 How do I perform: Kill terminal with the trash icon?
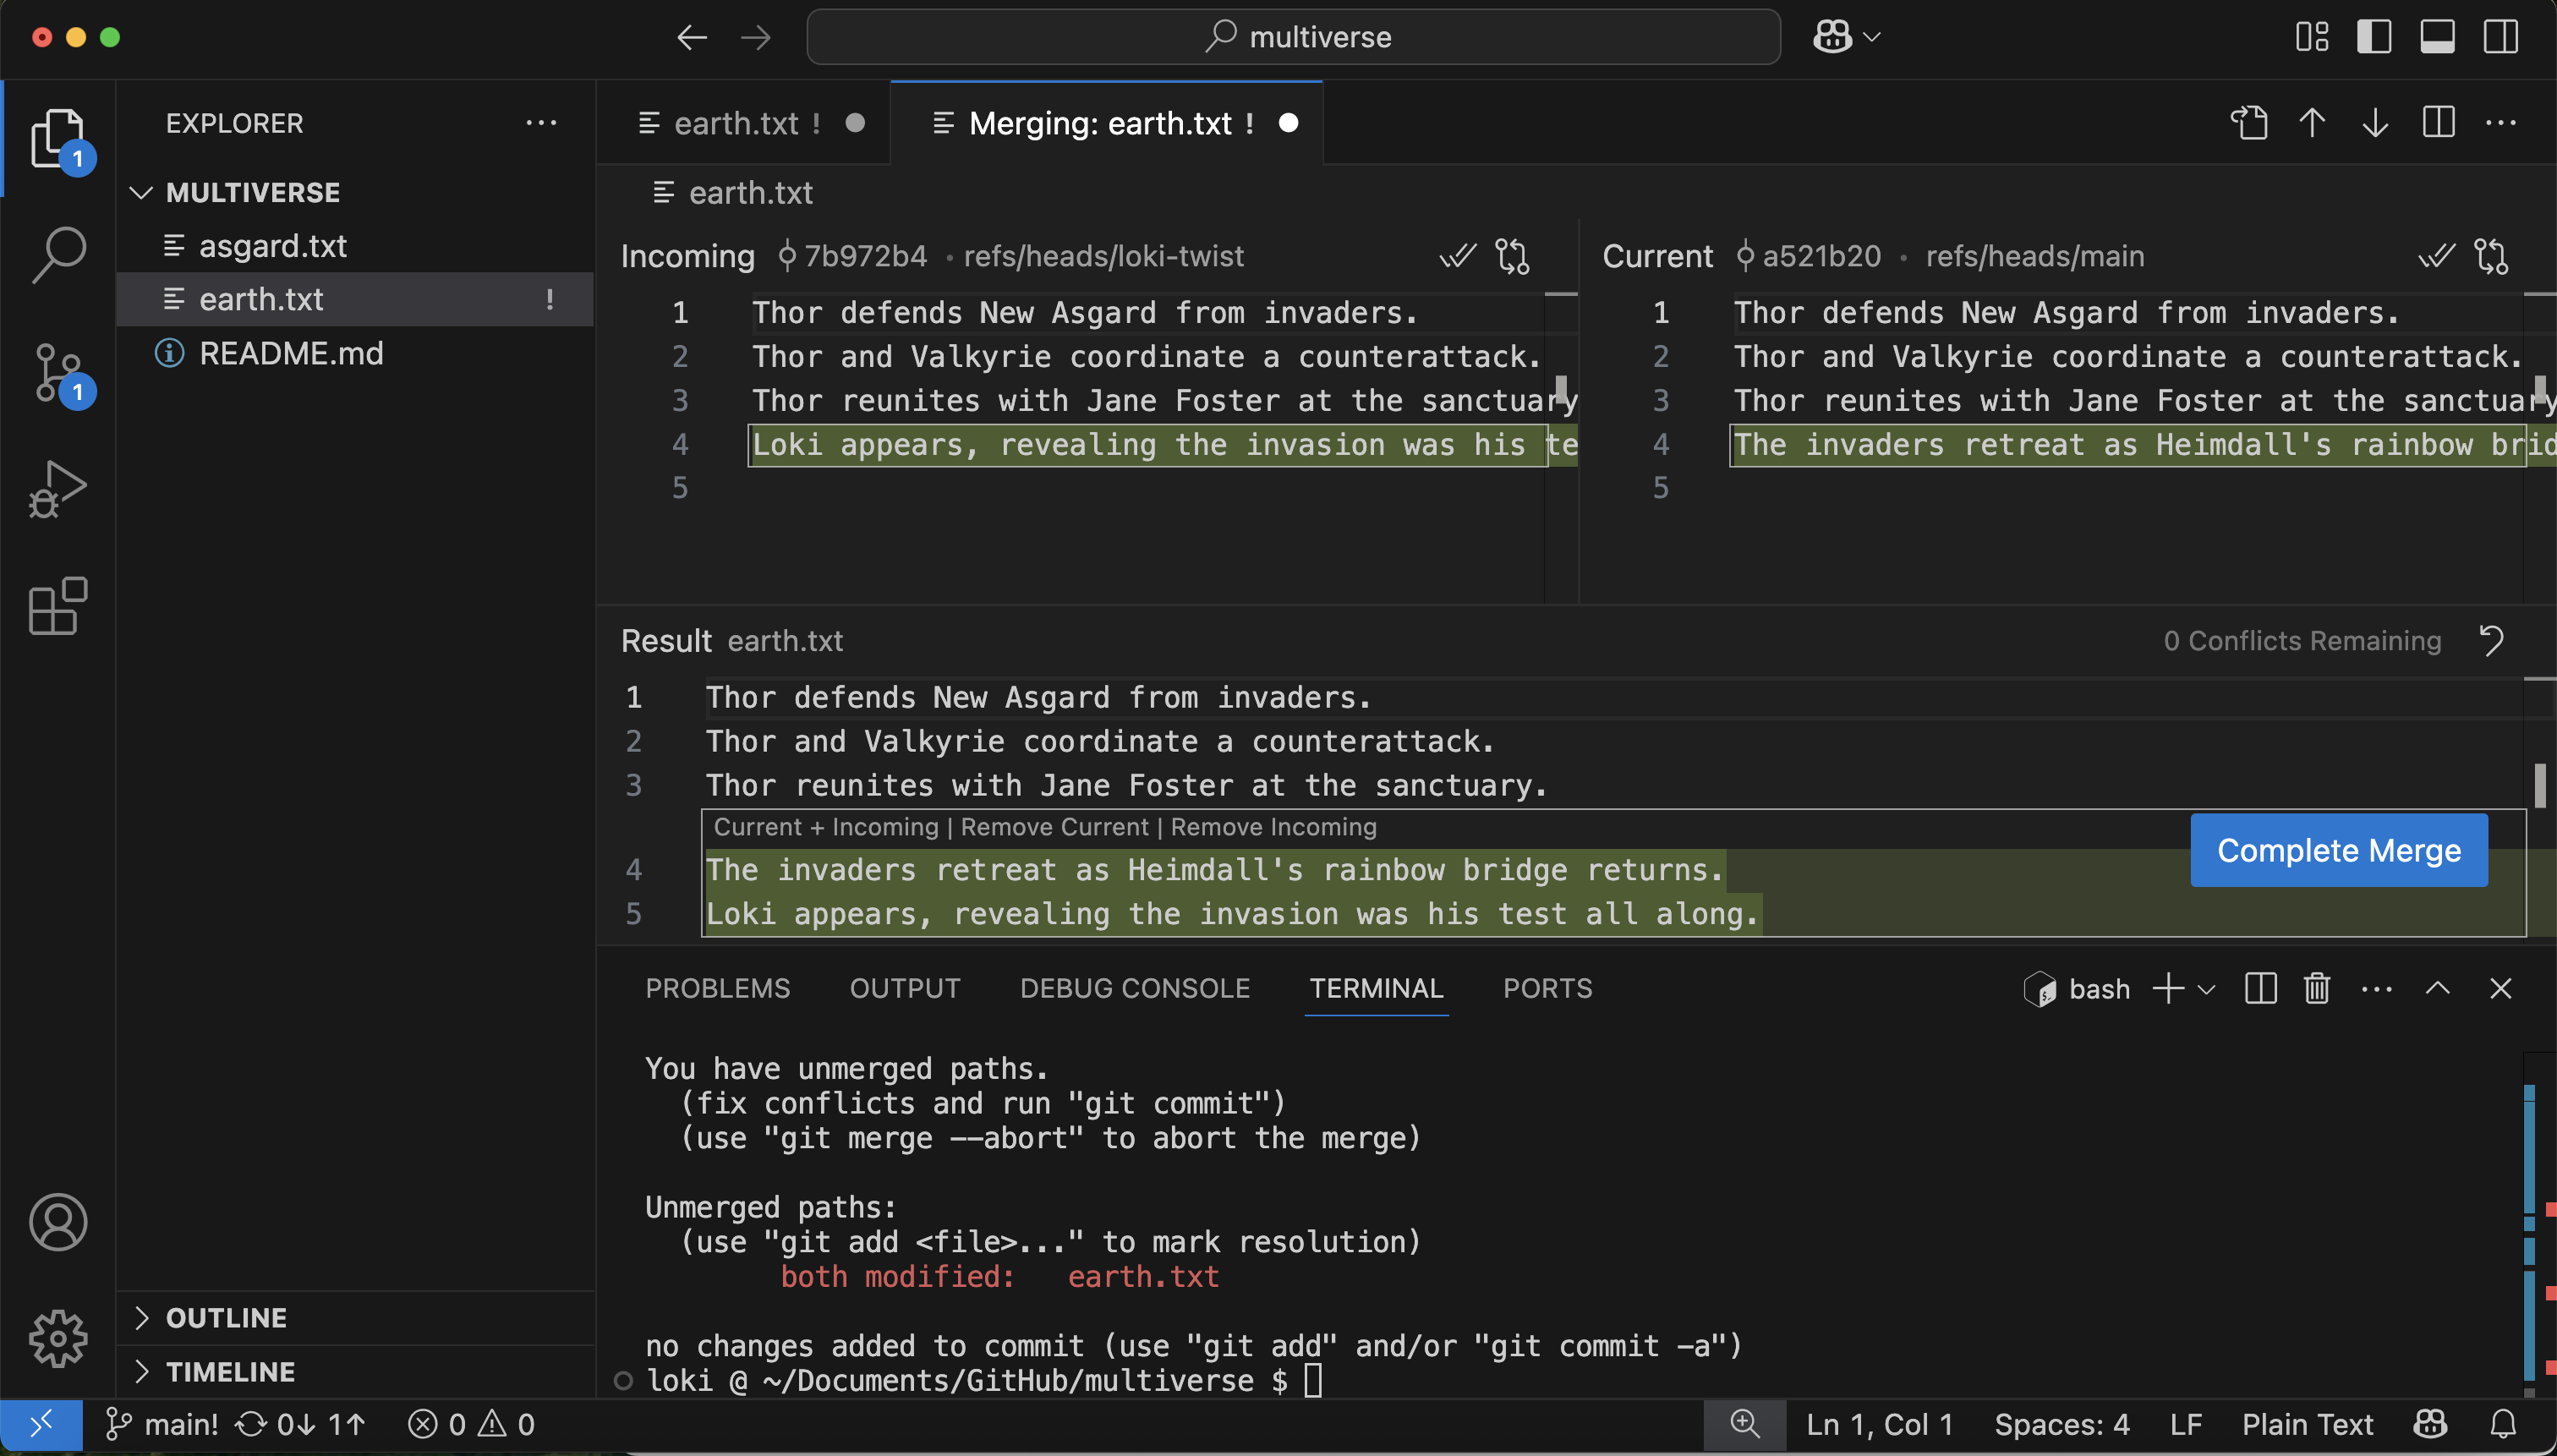click(2317, 989)
